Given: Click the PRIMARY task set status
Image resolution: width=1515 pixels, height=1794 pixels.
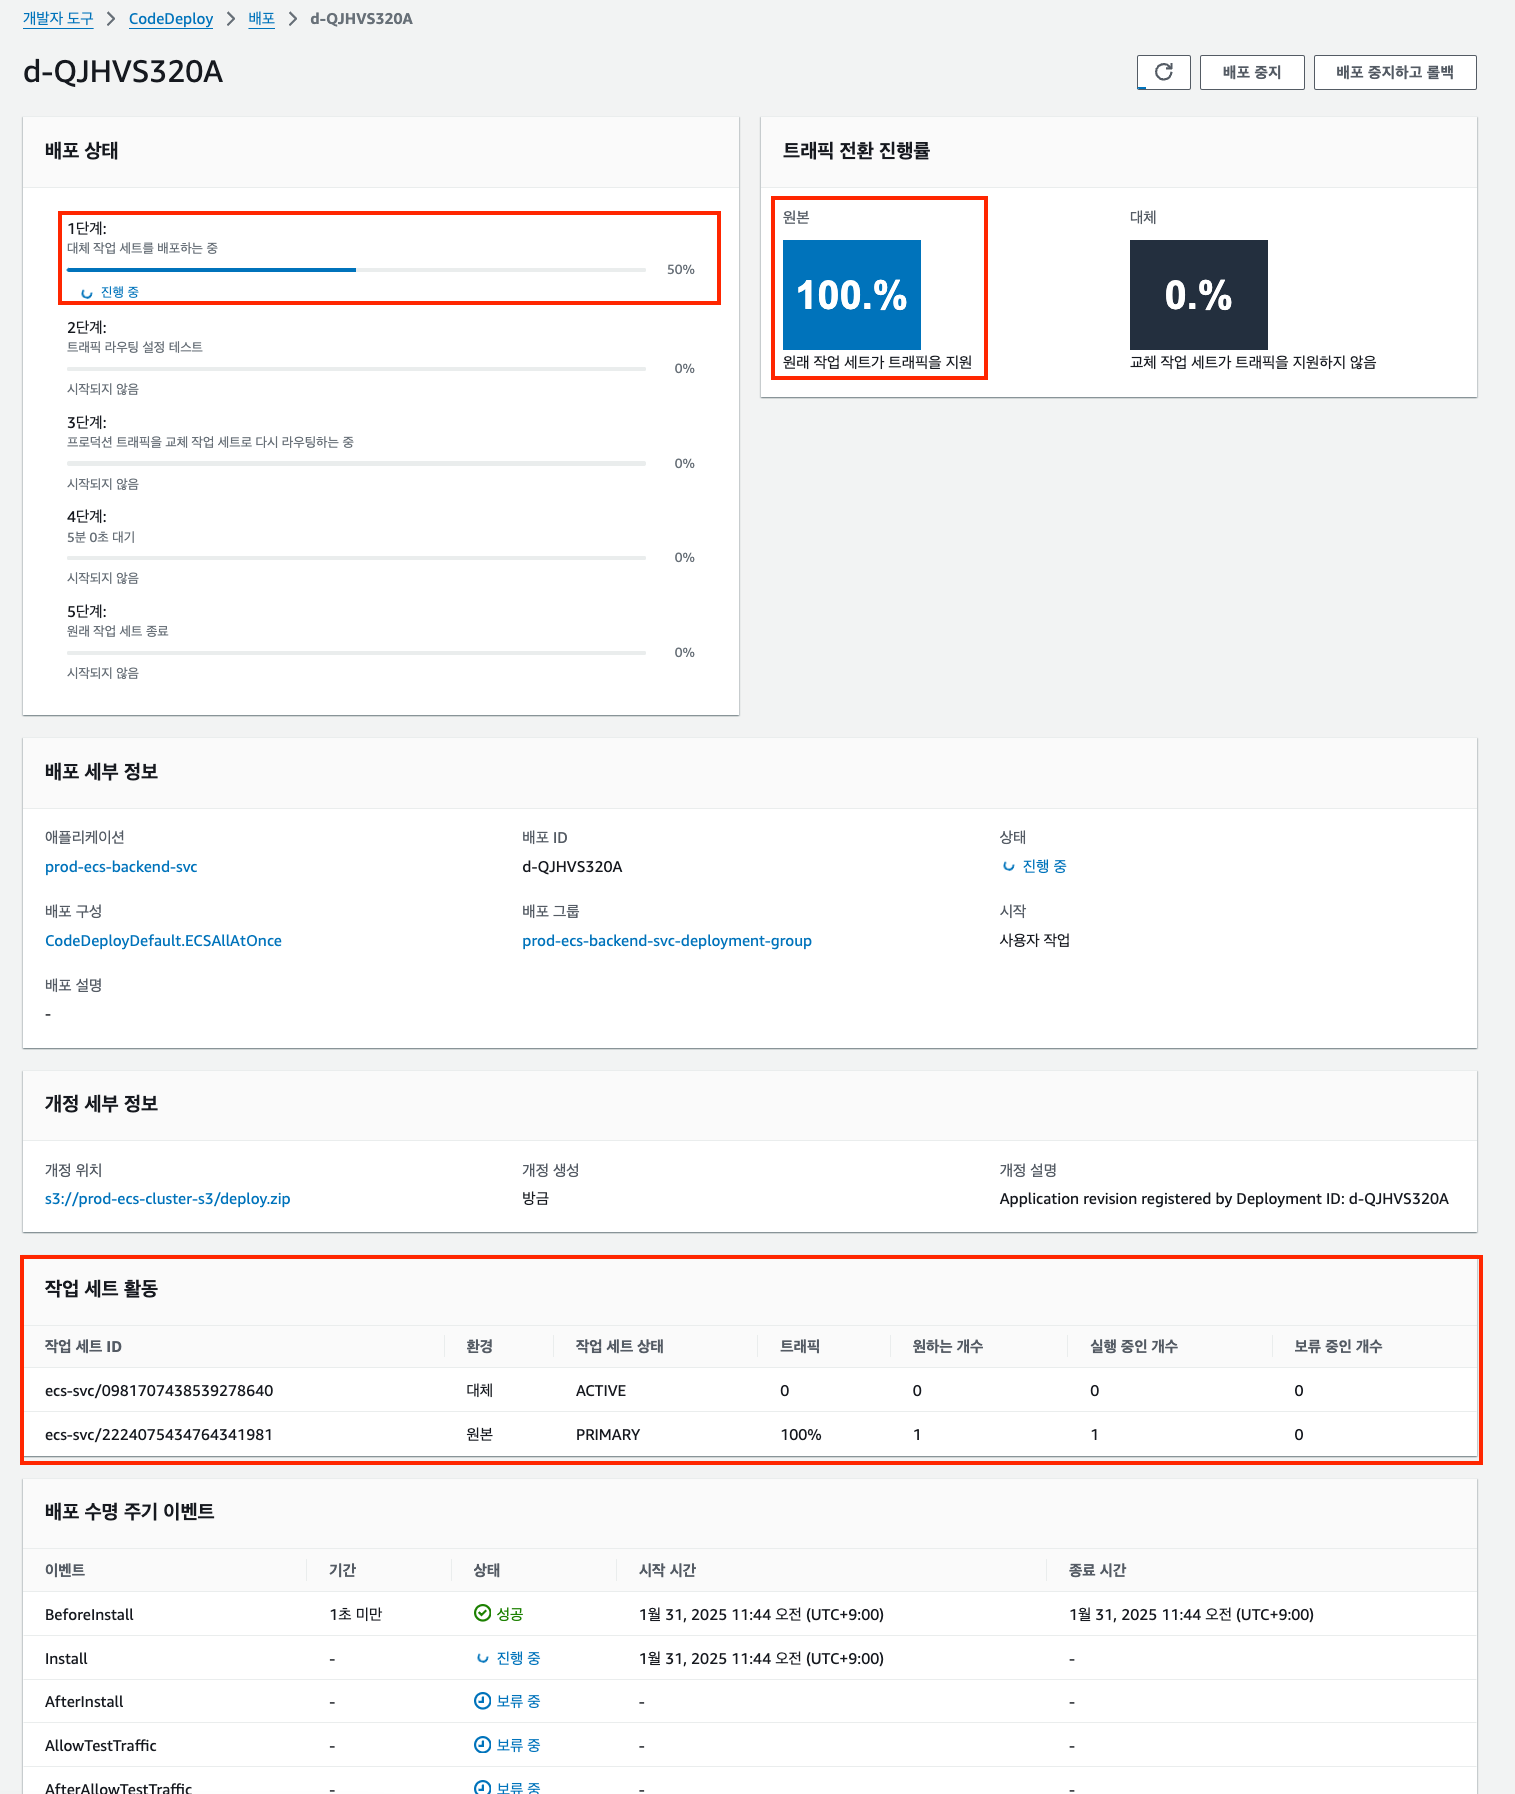Looking at the screenshot, I should point(608,1435).
